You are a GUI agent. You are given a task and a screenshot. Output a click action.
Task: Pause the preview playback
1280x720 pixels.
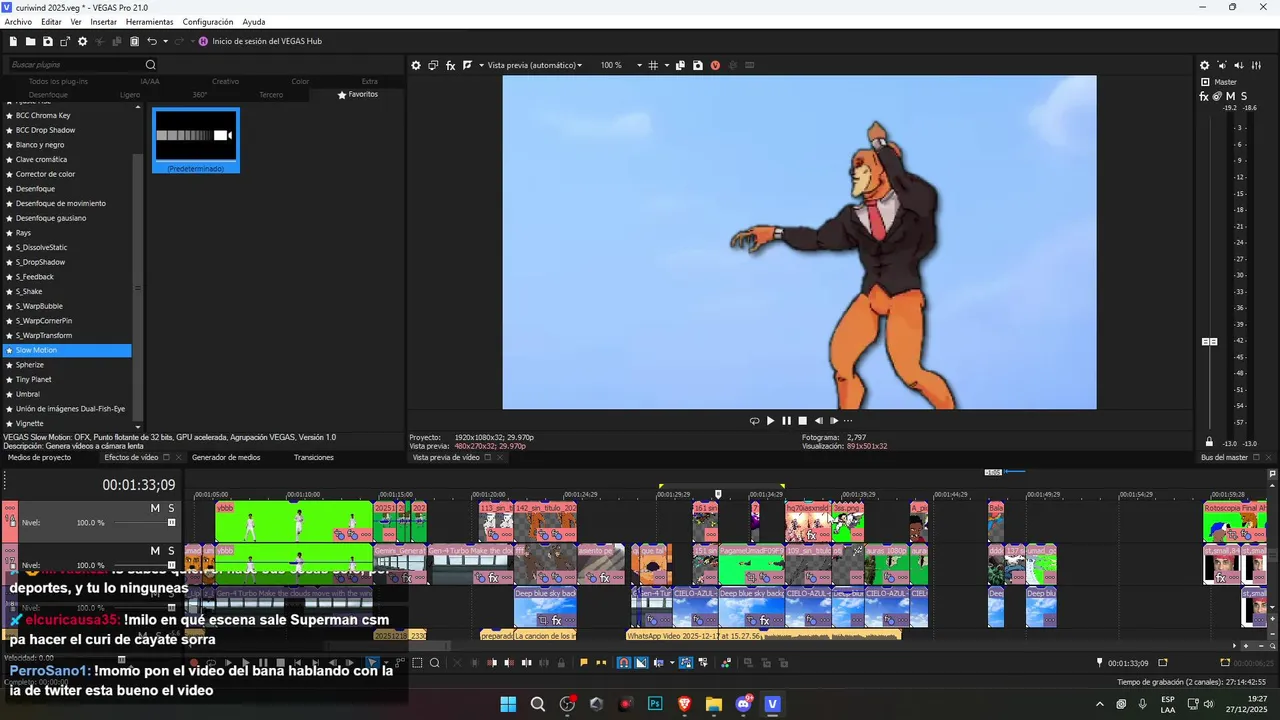(x=786, y=421)
